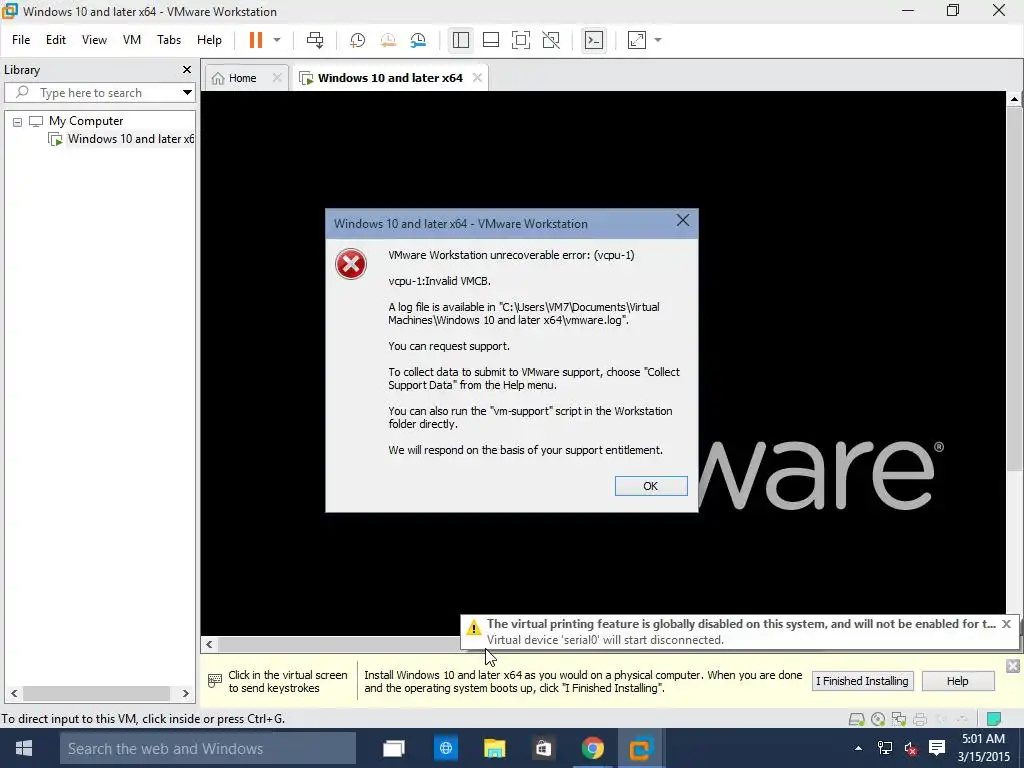Screen dimensions: 1024x768
Task: Close the Library panel
Action: (x=187, y=69)
